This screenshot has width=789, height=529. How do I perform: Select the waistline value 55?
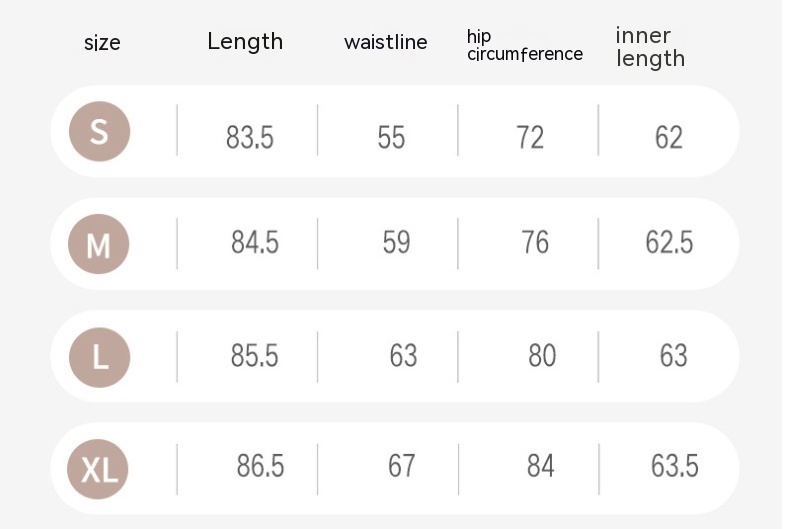[x=391, y=137]
